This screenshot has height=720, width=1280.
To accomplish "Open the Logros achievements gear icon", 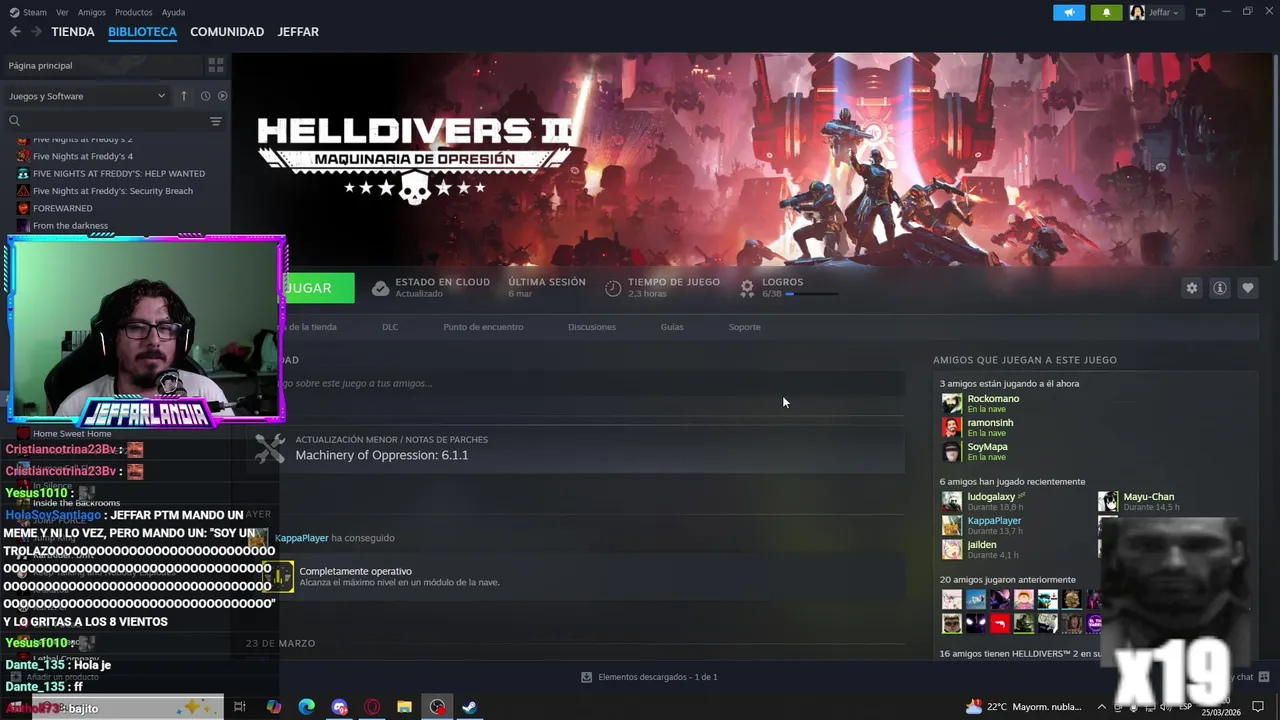I will (747, 289).
